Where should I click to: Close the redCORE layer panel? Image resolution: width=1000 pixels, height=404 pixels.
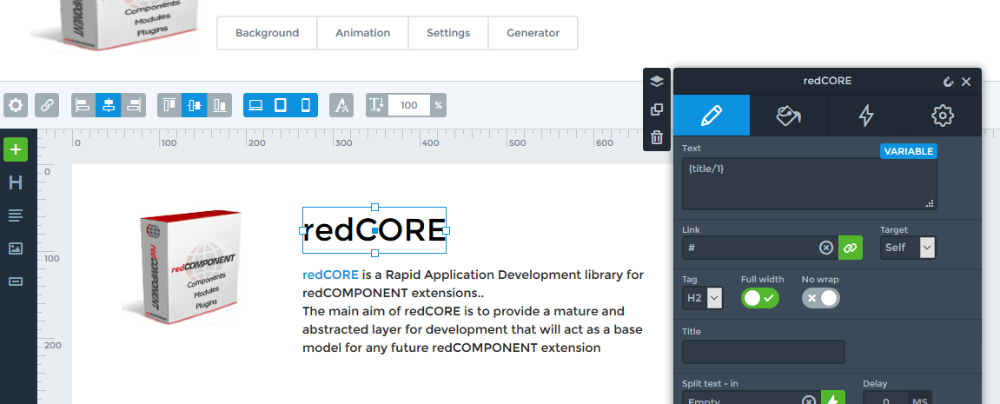coord(966,82)
